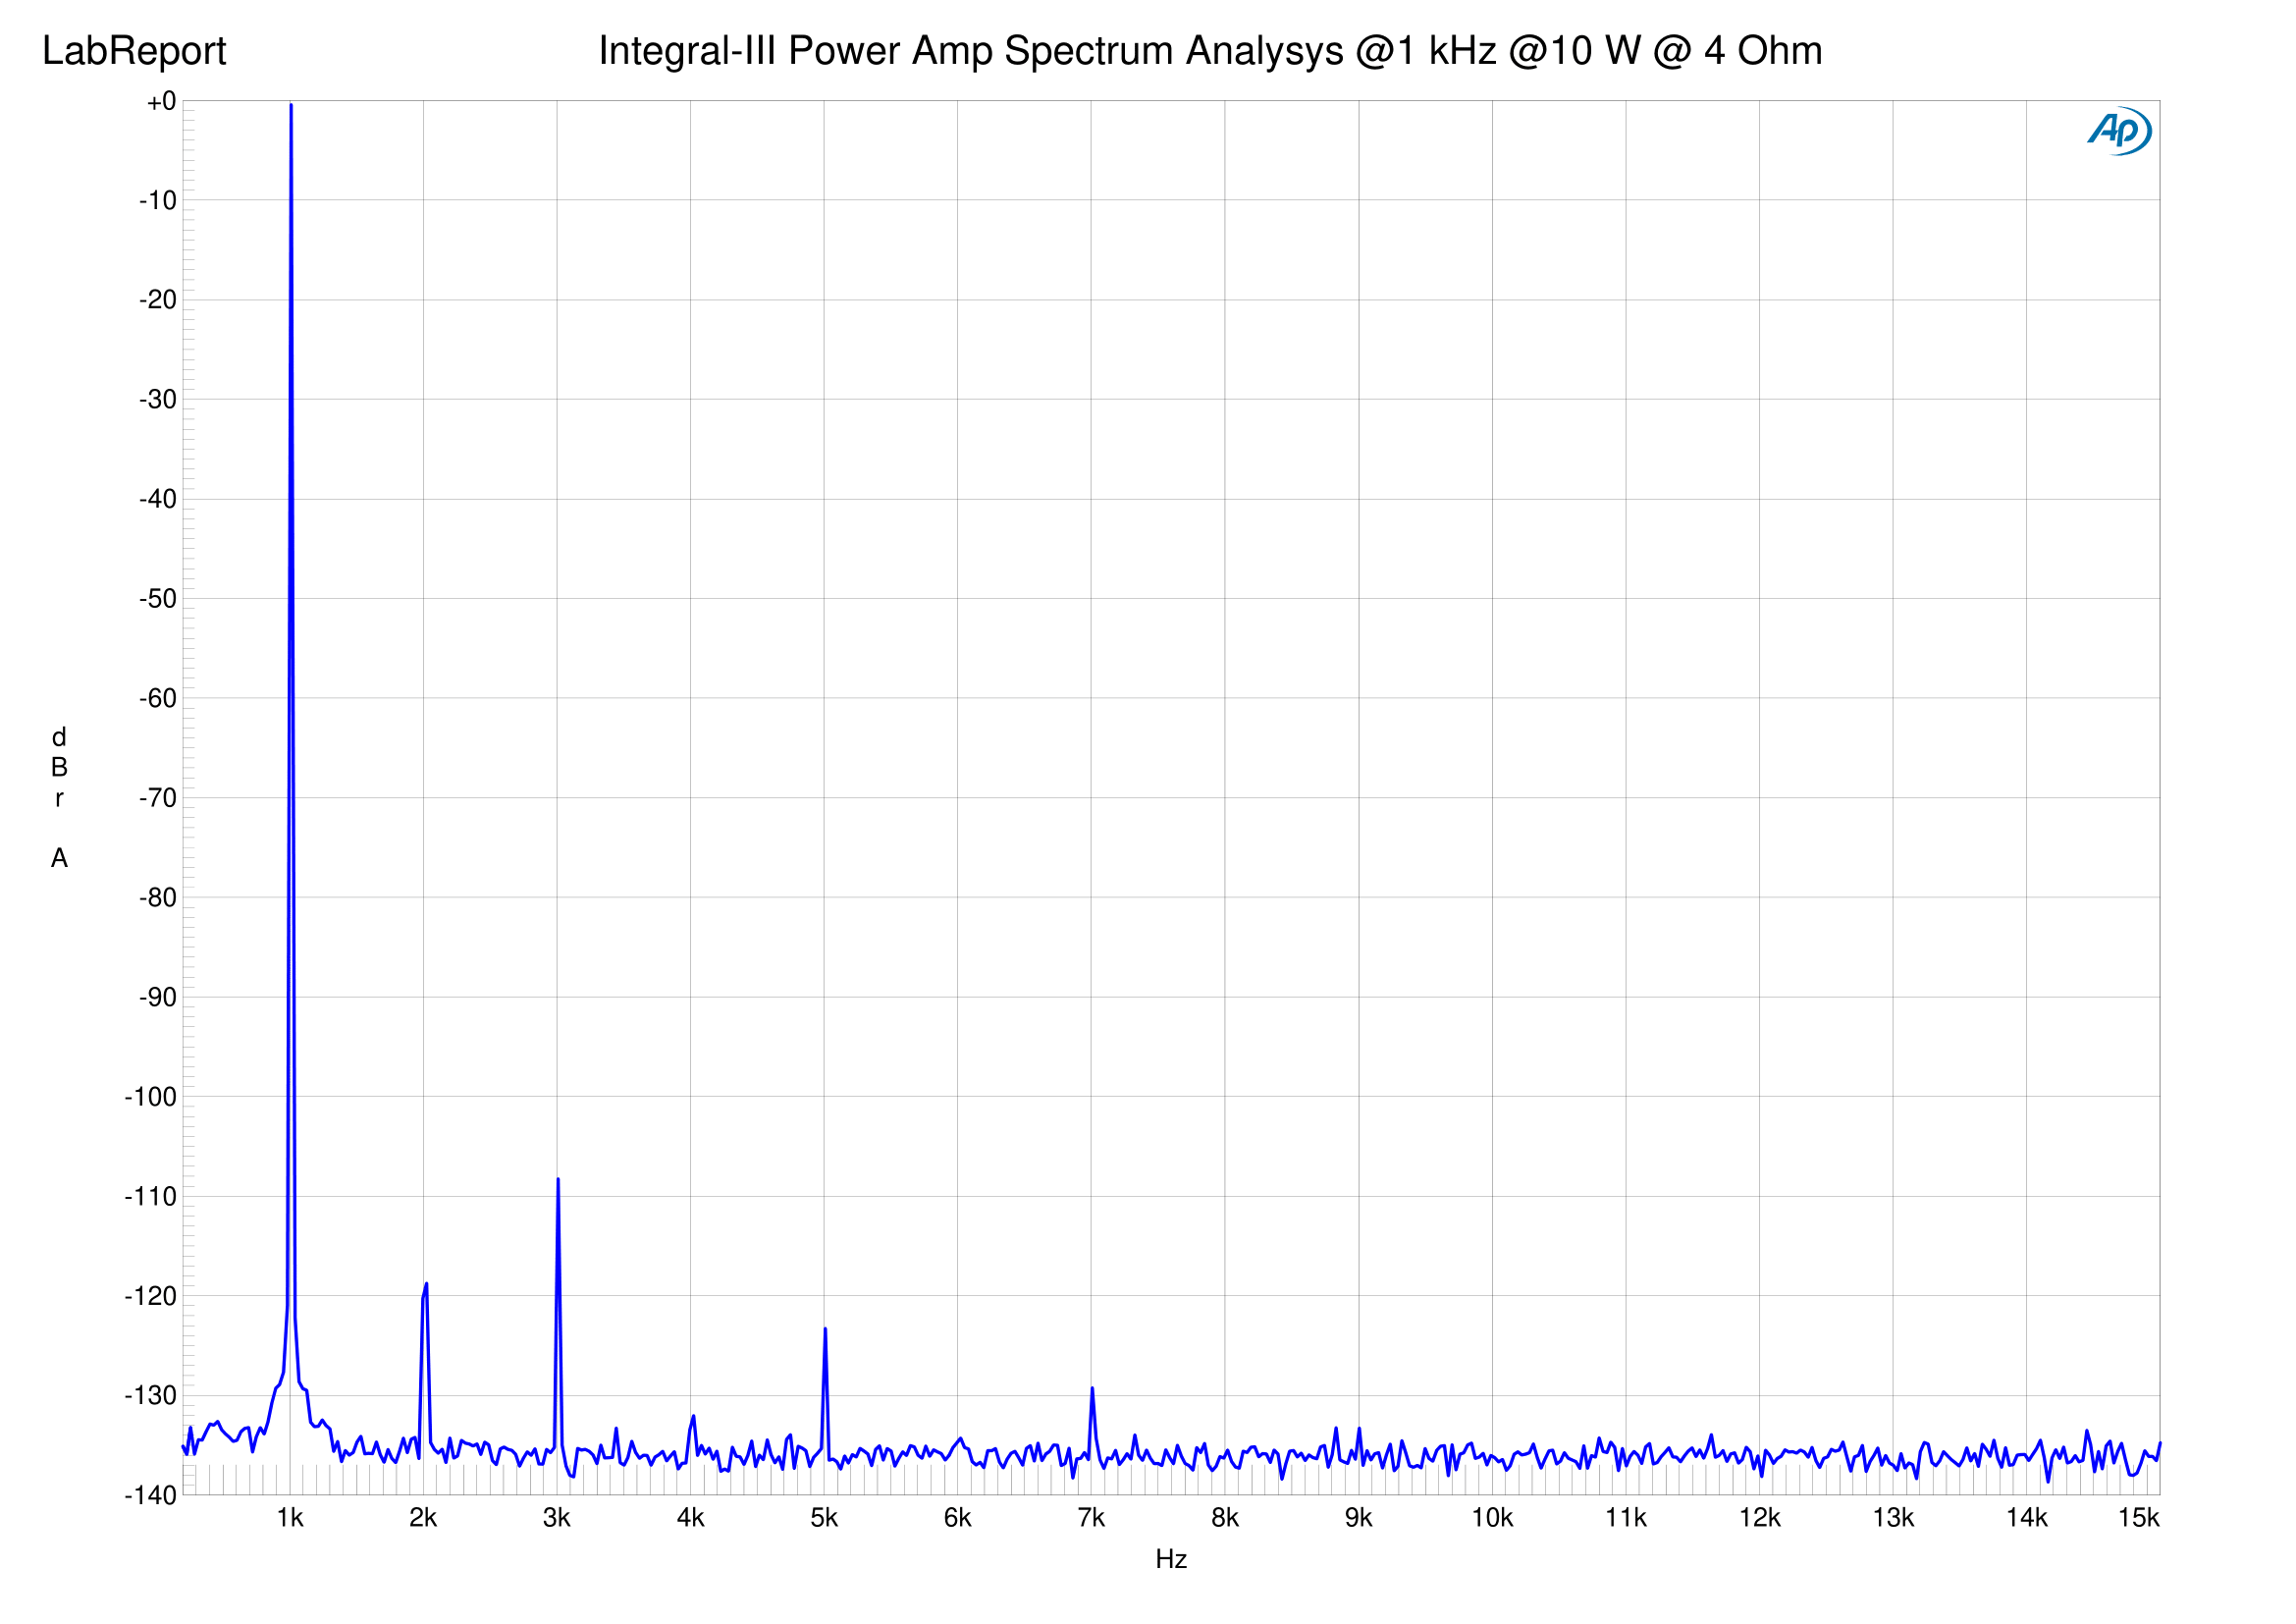Click the 11k frequency label
2296x1624 pixels.
click(1626, 1518)
